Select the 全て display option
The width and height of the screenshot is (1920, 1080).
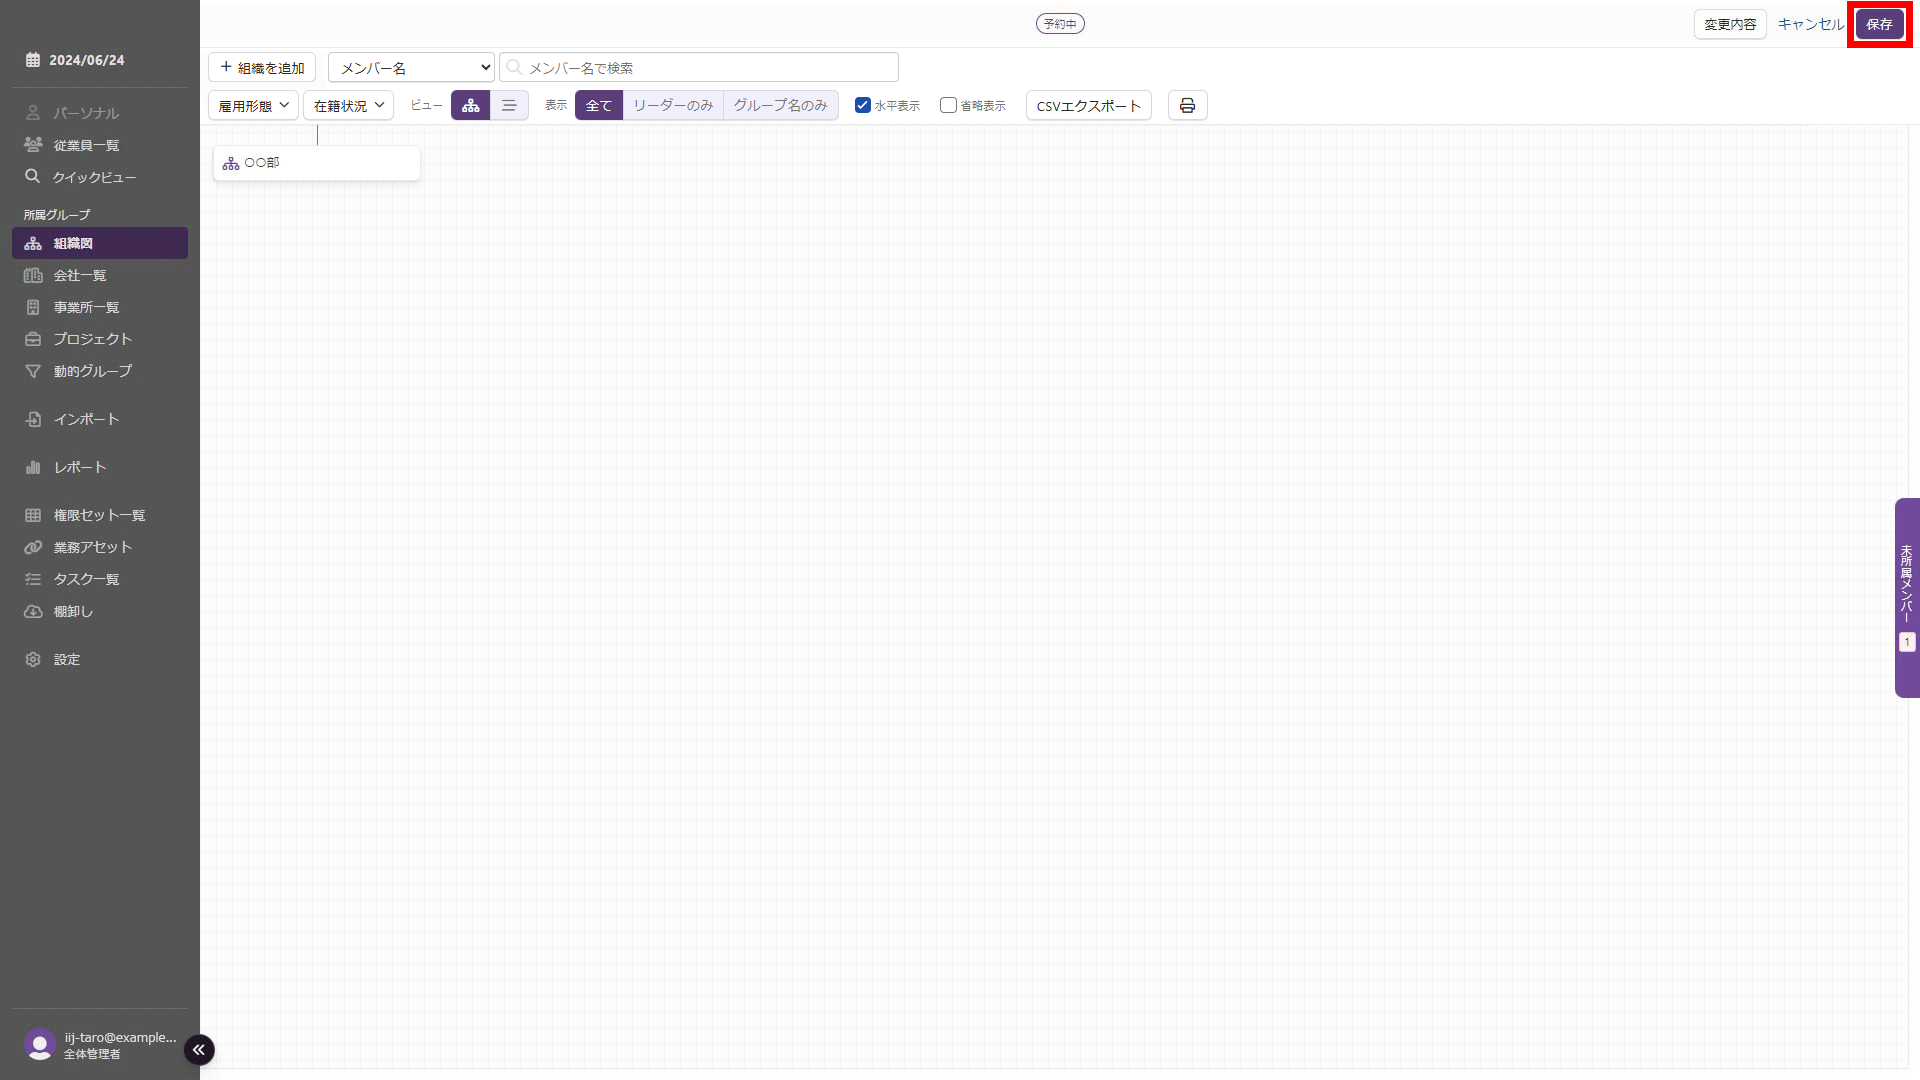point(599,105)
